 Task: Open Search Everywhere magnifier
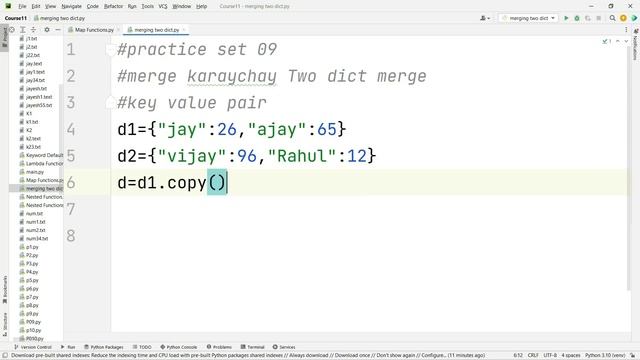pyautogui.click(x=612, y=18)
